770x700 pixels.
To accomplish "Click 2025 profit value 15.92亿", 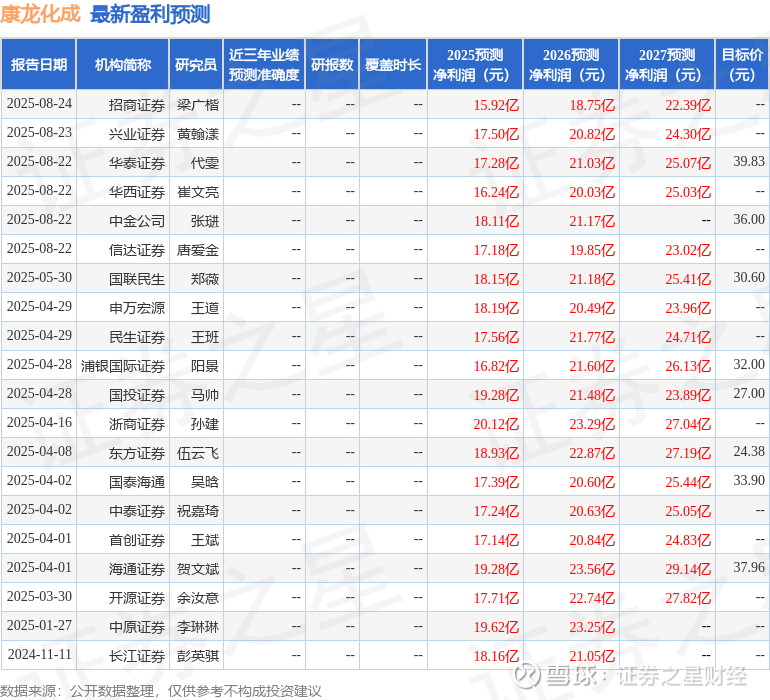I will coord(496,105).
